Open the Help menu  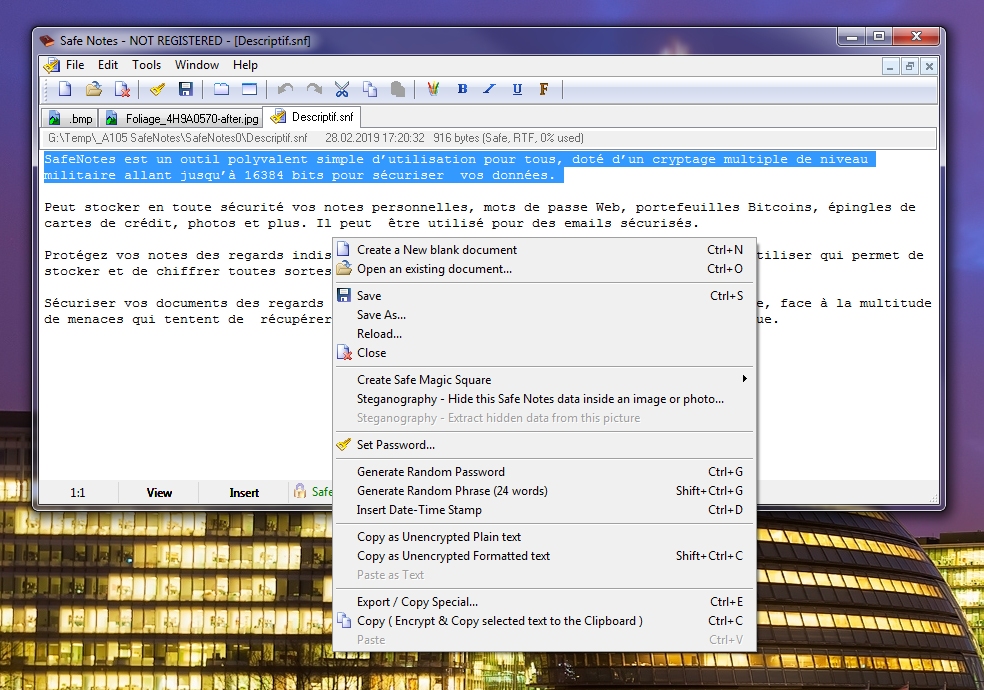[x=245, y=65]
